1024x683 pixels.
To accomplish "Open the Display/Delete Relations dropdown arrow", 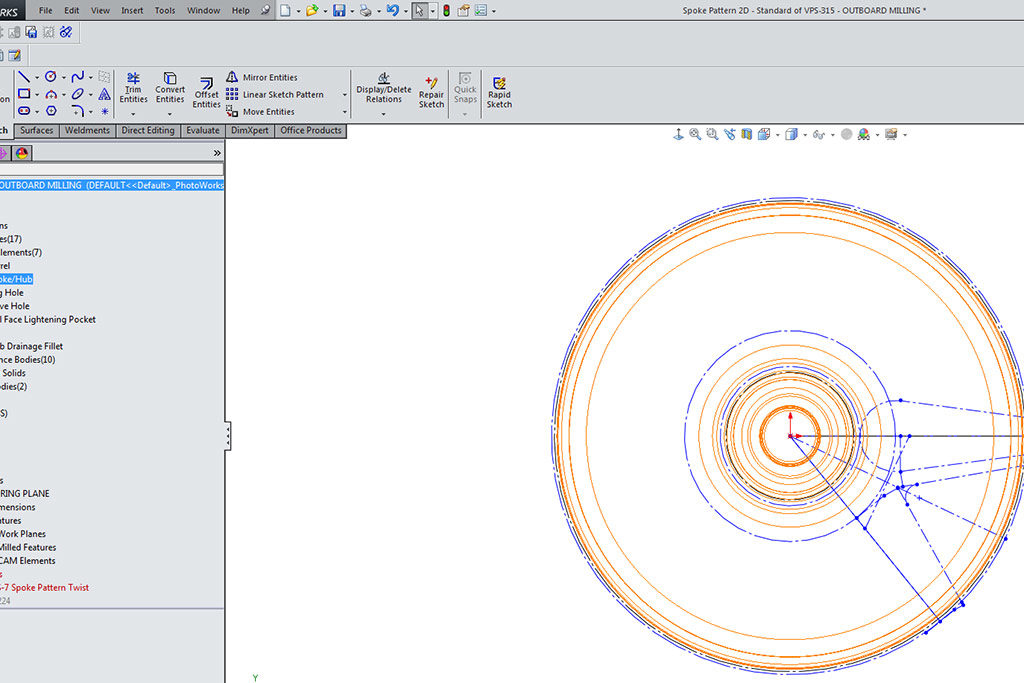I will (x=383, y=114).
